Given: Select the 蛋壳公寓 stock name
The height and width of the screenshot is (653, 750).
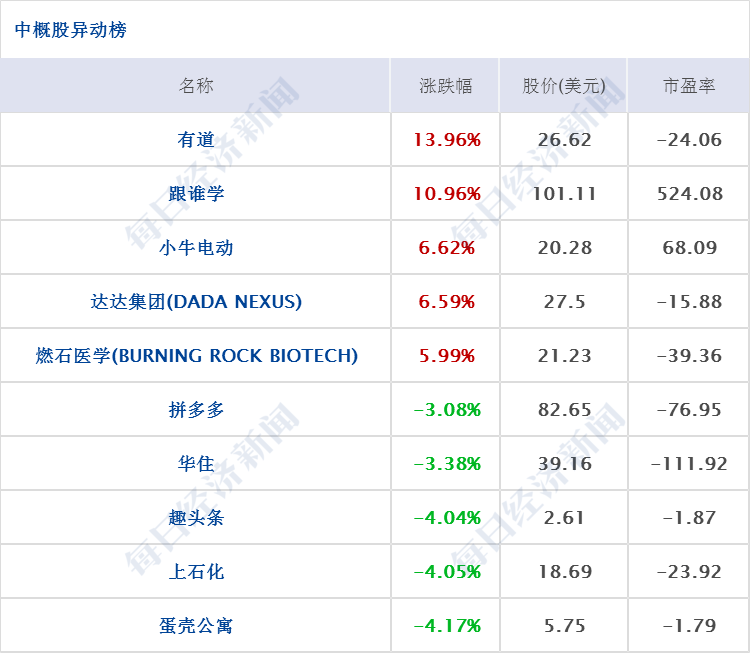Looking at the screenshot, I should tap(196, 626).
